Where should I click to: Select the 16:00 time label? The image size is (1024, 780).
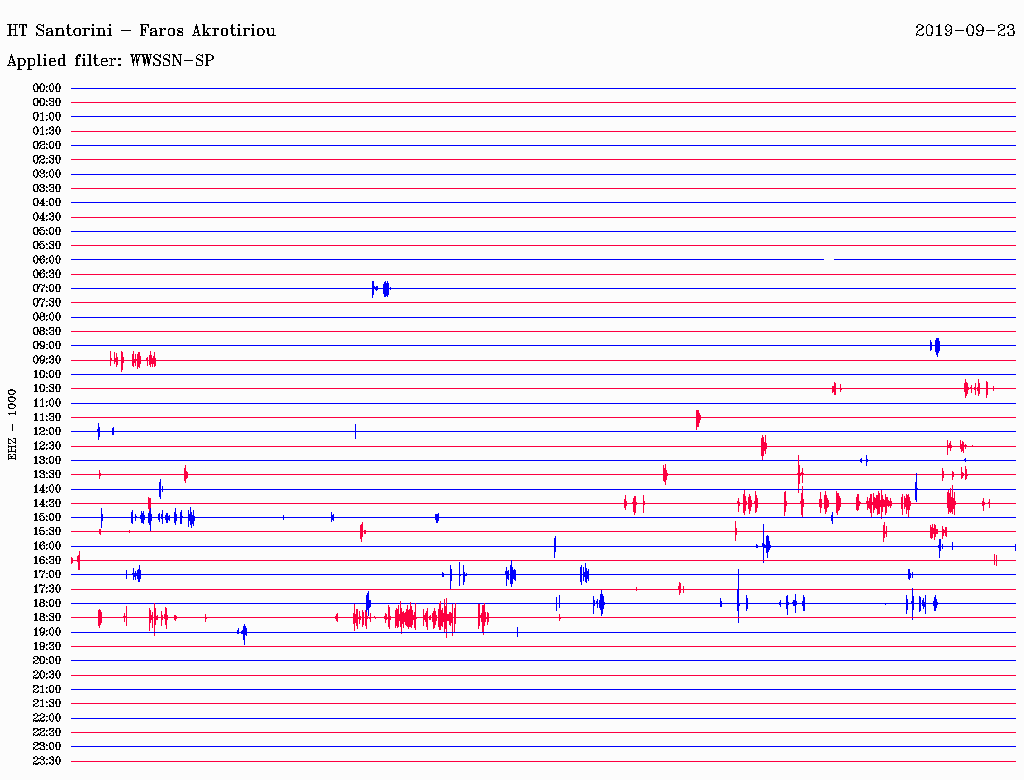(47, 546)
